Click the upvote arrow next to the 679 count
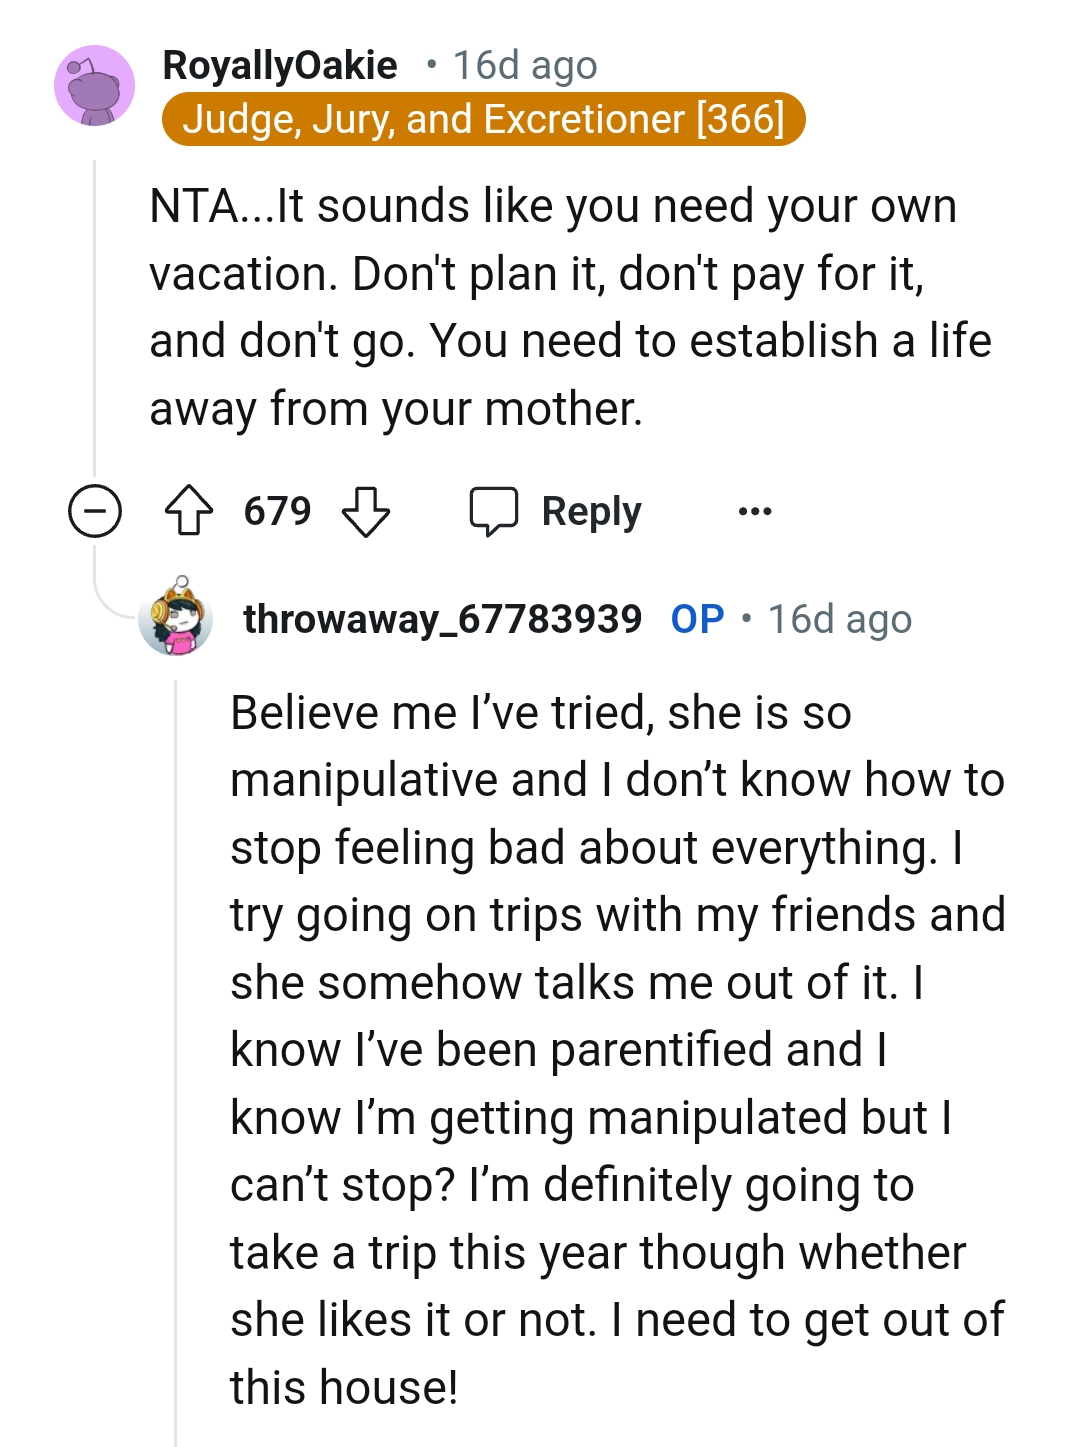 coord(190,510)
